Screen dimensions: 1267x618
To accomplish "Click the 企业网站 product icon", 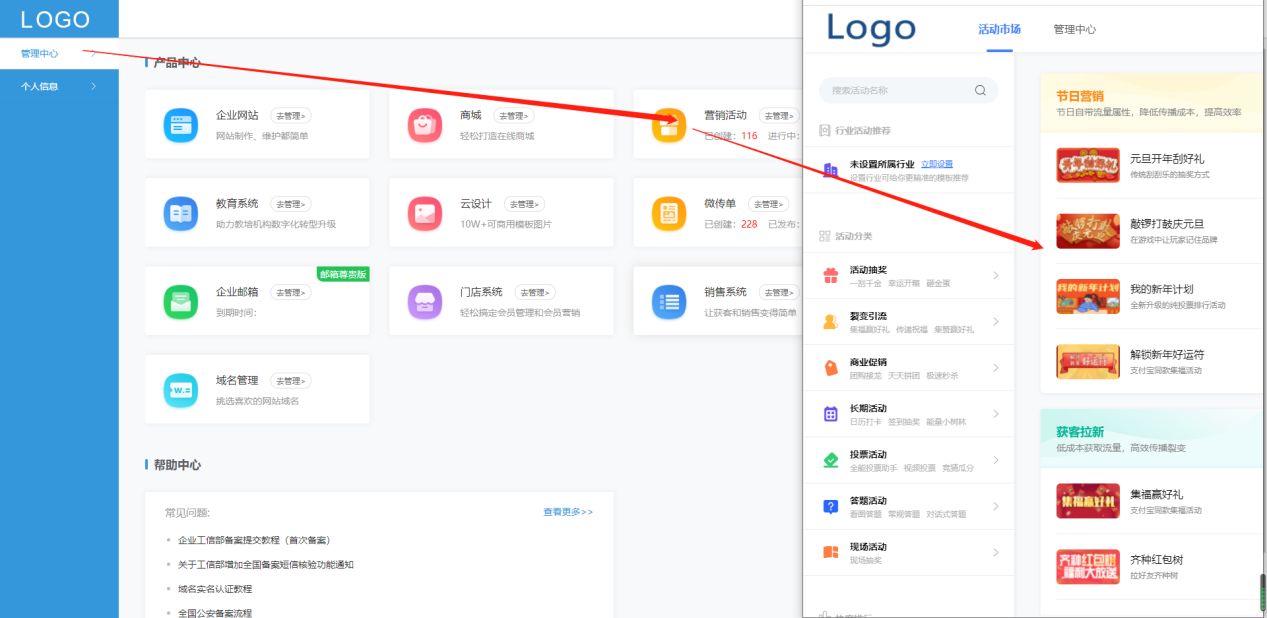I will click(x=181, y=125).
